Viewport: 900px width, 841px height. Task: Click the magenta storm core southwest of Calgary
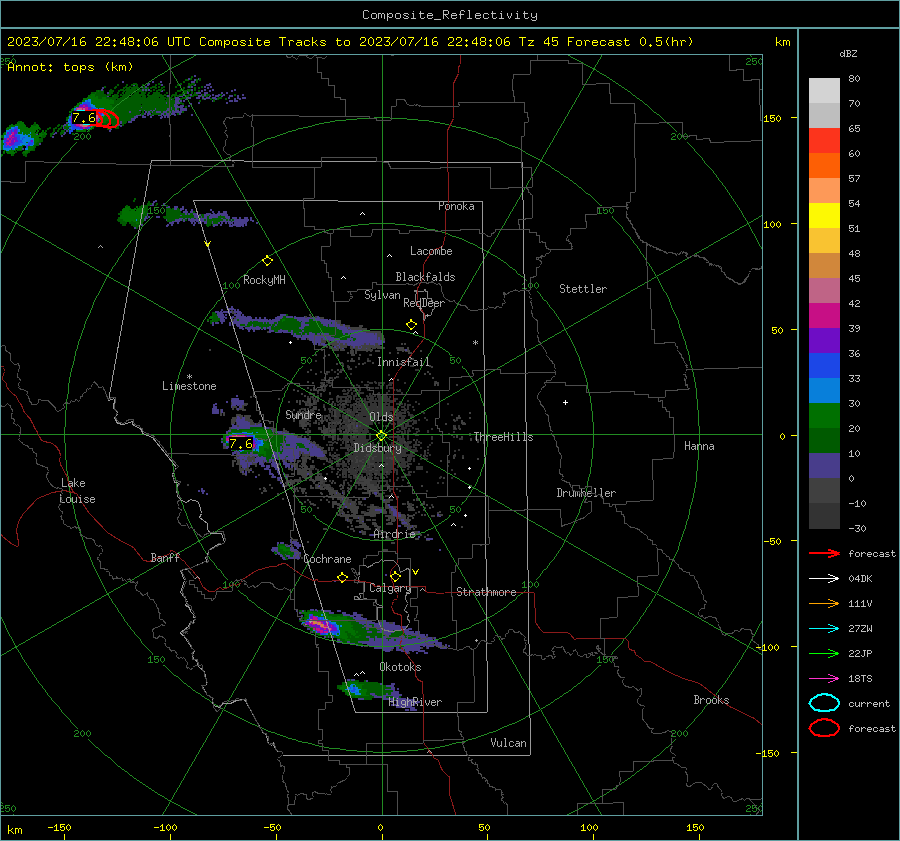(320, 625)
